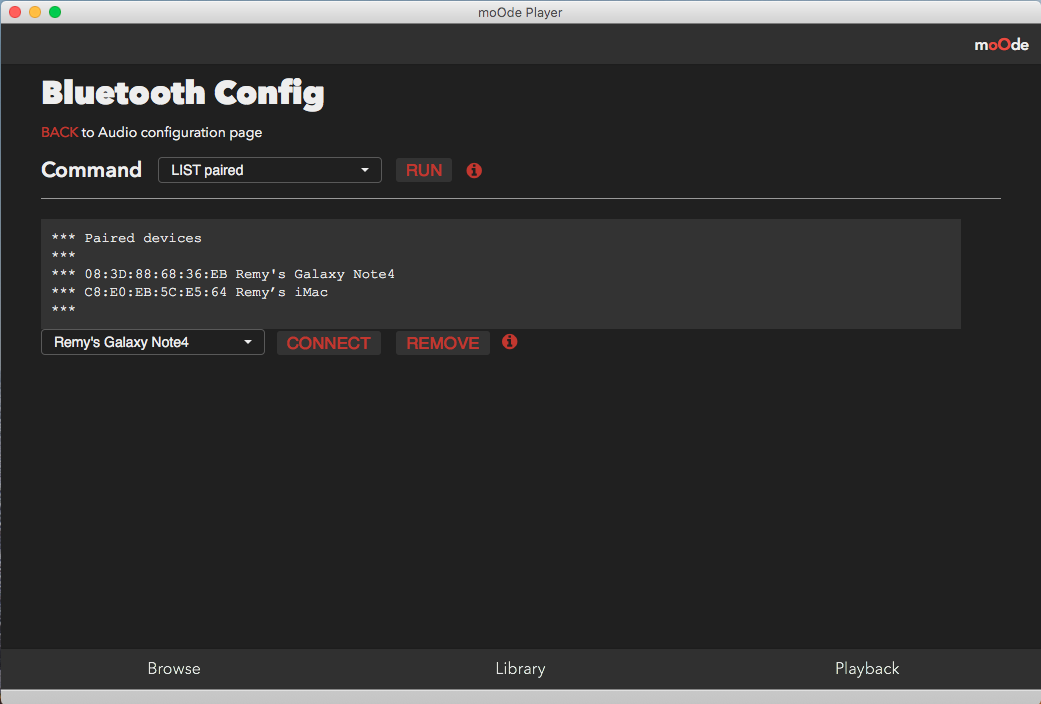Minimize the moOde Player window
This screenshot has height=704, width=1041.
[x=35, y=12]
